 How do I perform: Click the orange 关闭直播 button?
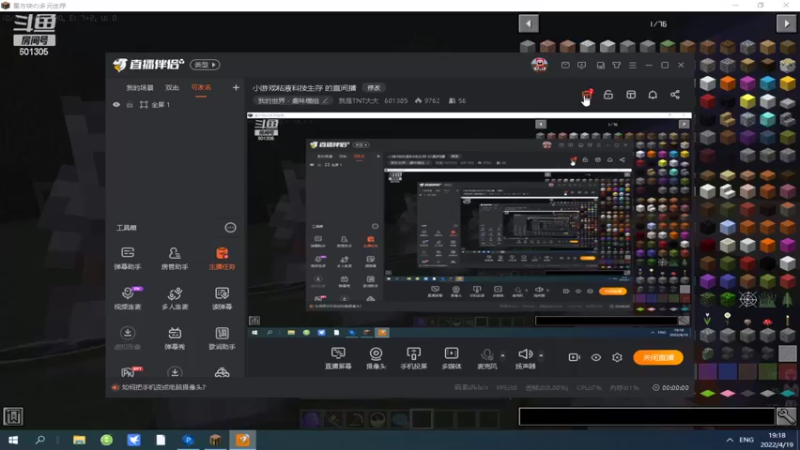pyautogui.click(x=658, y=357)
